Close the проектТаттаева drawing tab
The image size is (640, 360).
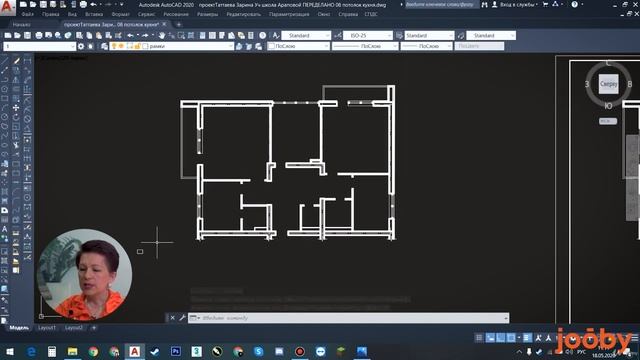click(164, 24)
